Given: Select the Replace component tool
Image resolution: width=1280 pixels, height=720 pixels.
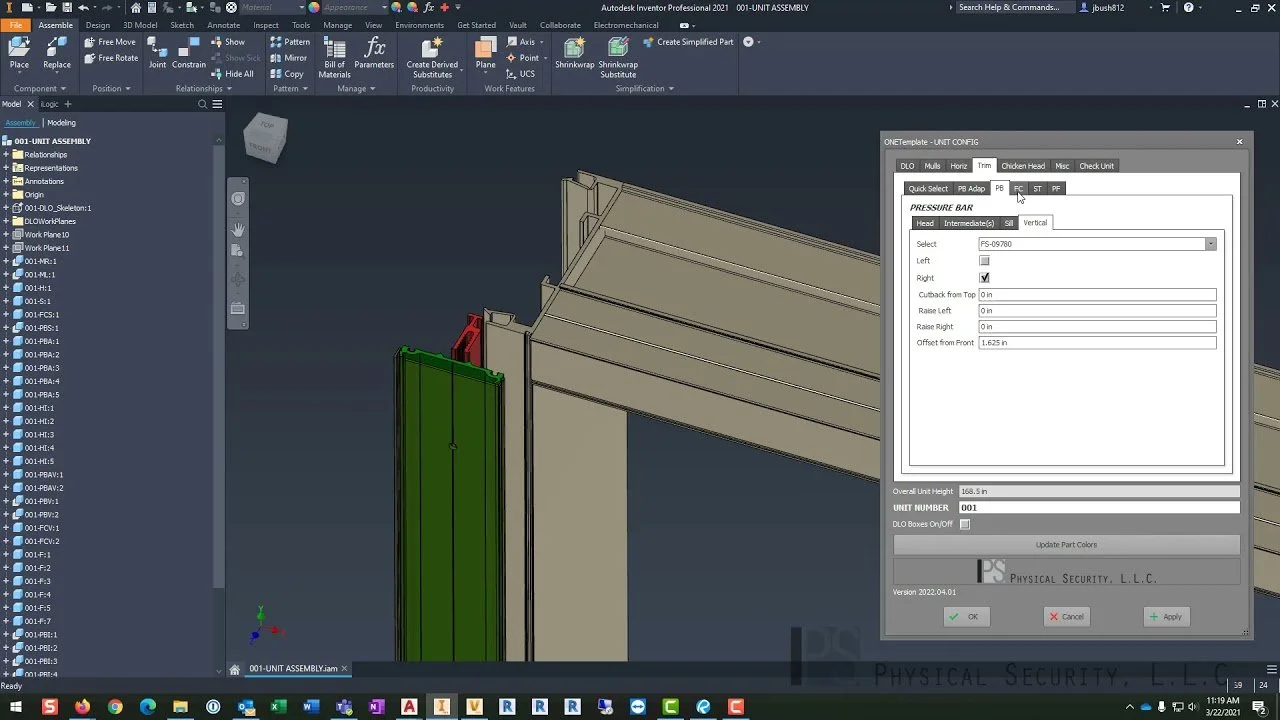Looking at the screenshot, I should [57, 54].
